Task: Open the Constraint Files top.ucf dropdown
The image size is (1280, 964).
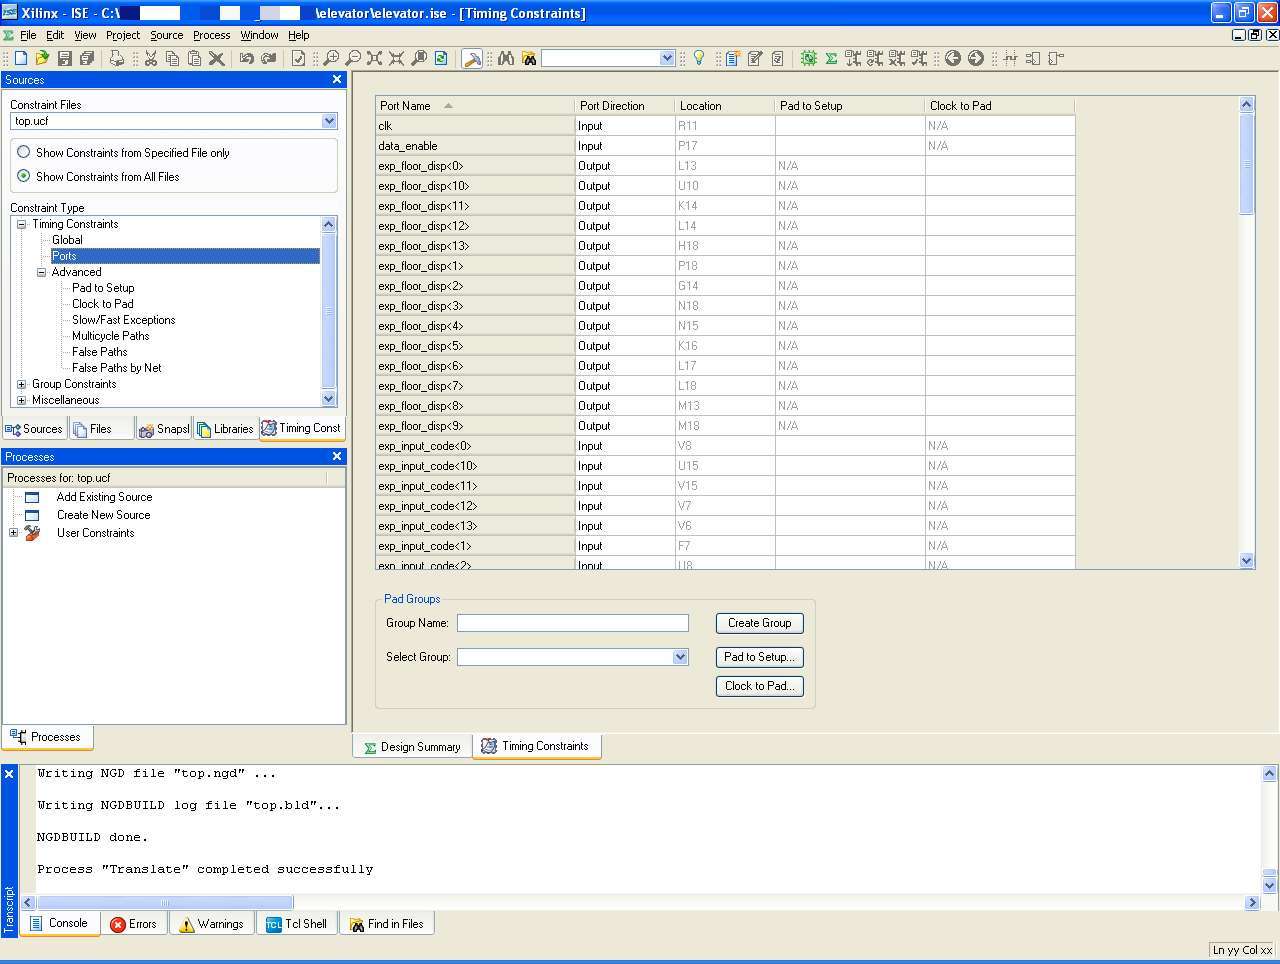Action: pos(329,121)
